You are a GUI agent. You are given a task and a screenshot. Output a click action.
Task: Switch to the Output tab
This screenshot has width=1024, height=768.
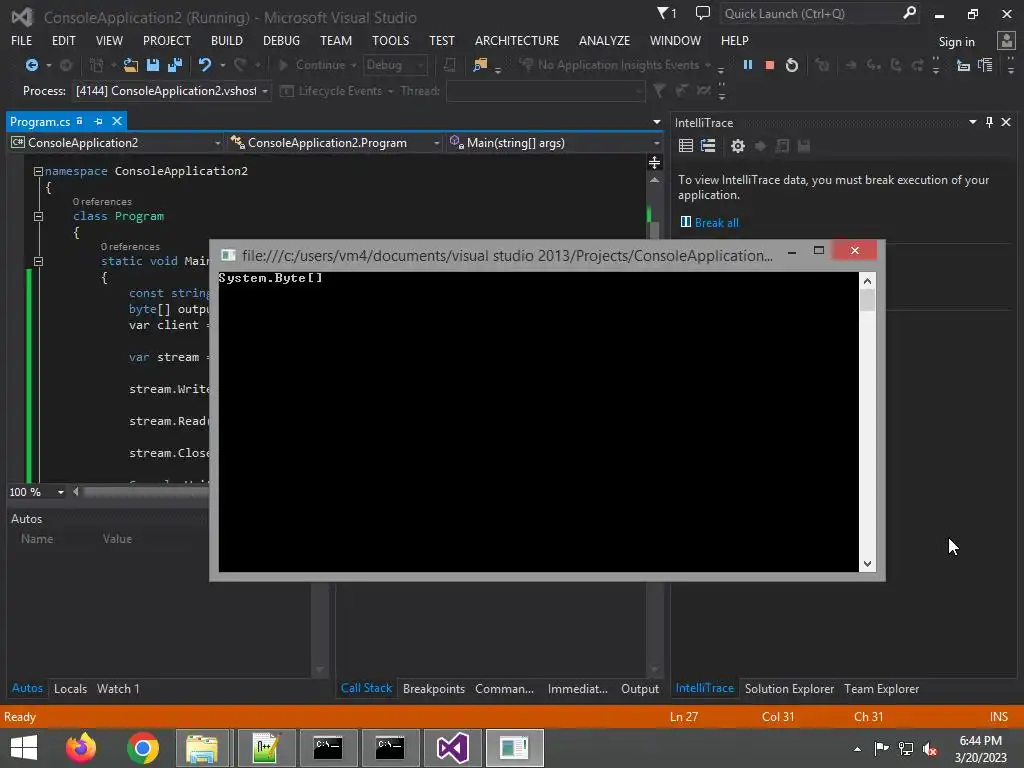click(x=640, y=688)
